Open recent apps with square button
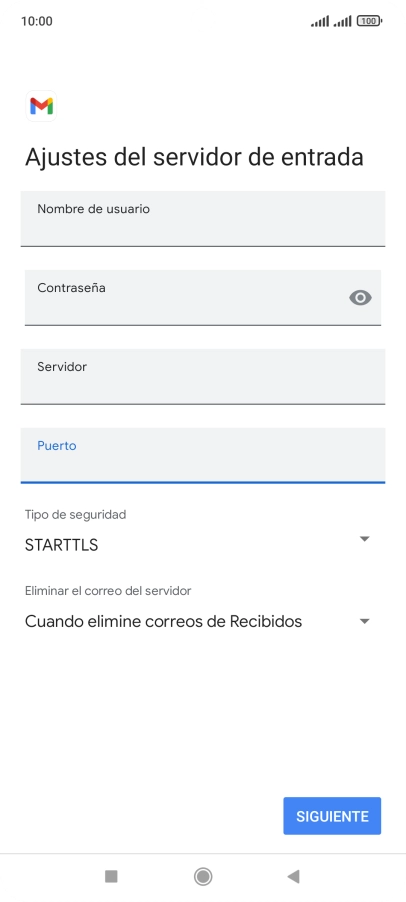Viewport: 406px width, 902px height. click(111, 876)
